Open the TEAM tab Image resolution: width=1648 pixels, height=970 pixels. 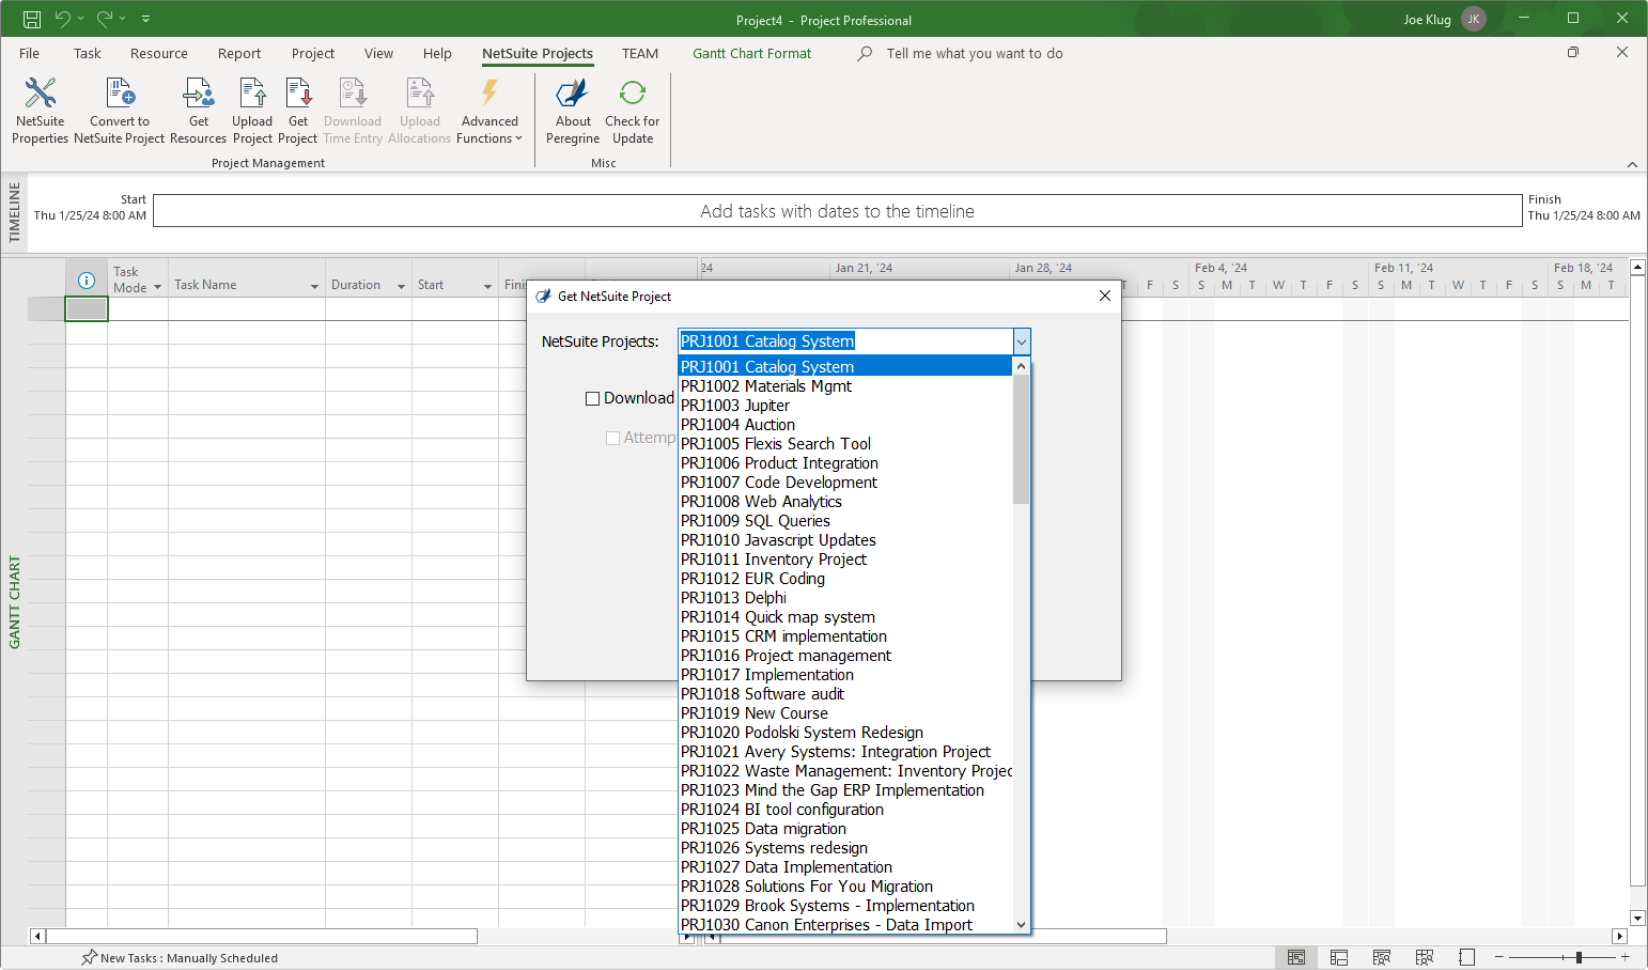[640, 54]
